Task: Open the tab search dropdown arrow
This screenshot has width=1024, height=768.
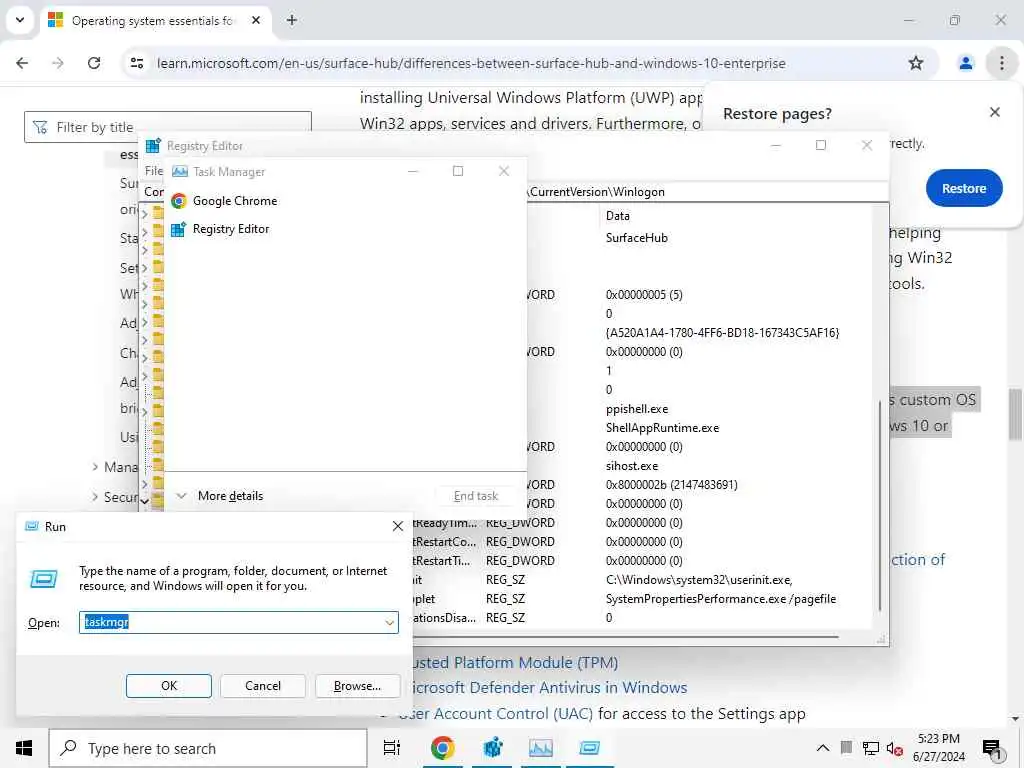Action: pos(20,20)
